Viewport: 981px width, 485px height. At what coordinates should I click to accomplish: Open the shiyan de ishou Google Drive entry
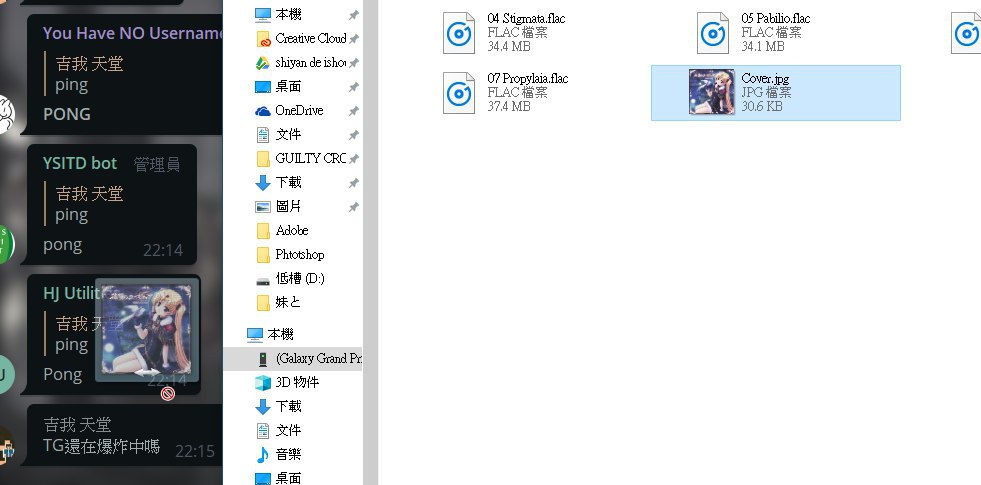tap(310, 63)
